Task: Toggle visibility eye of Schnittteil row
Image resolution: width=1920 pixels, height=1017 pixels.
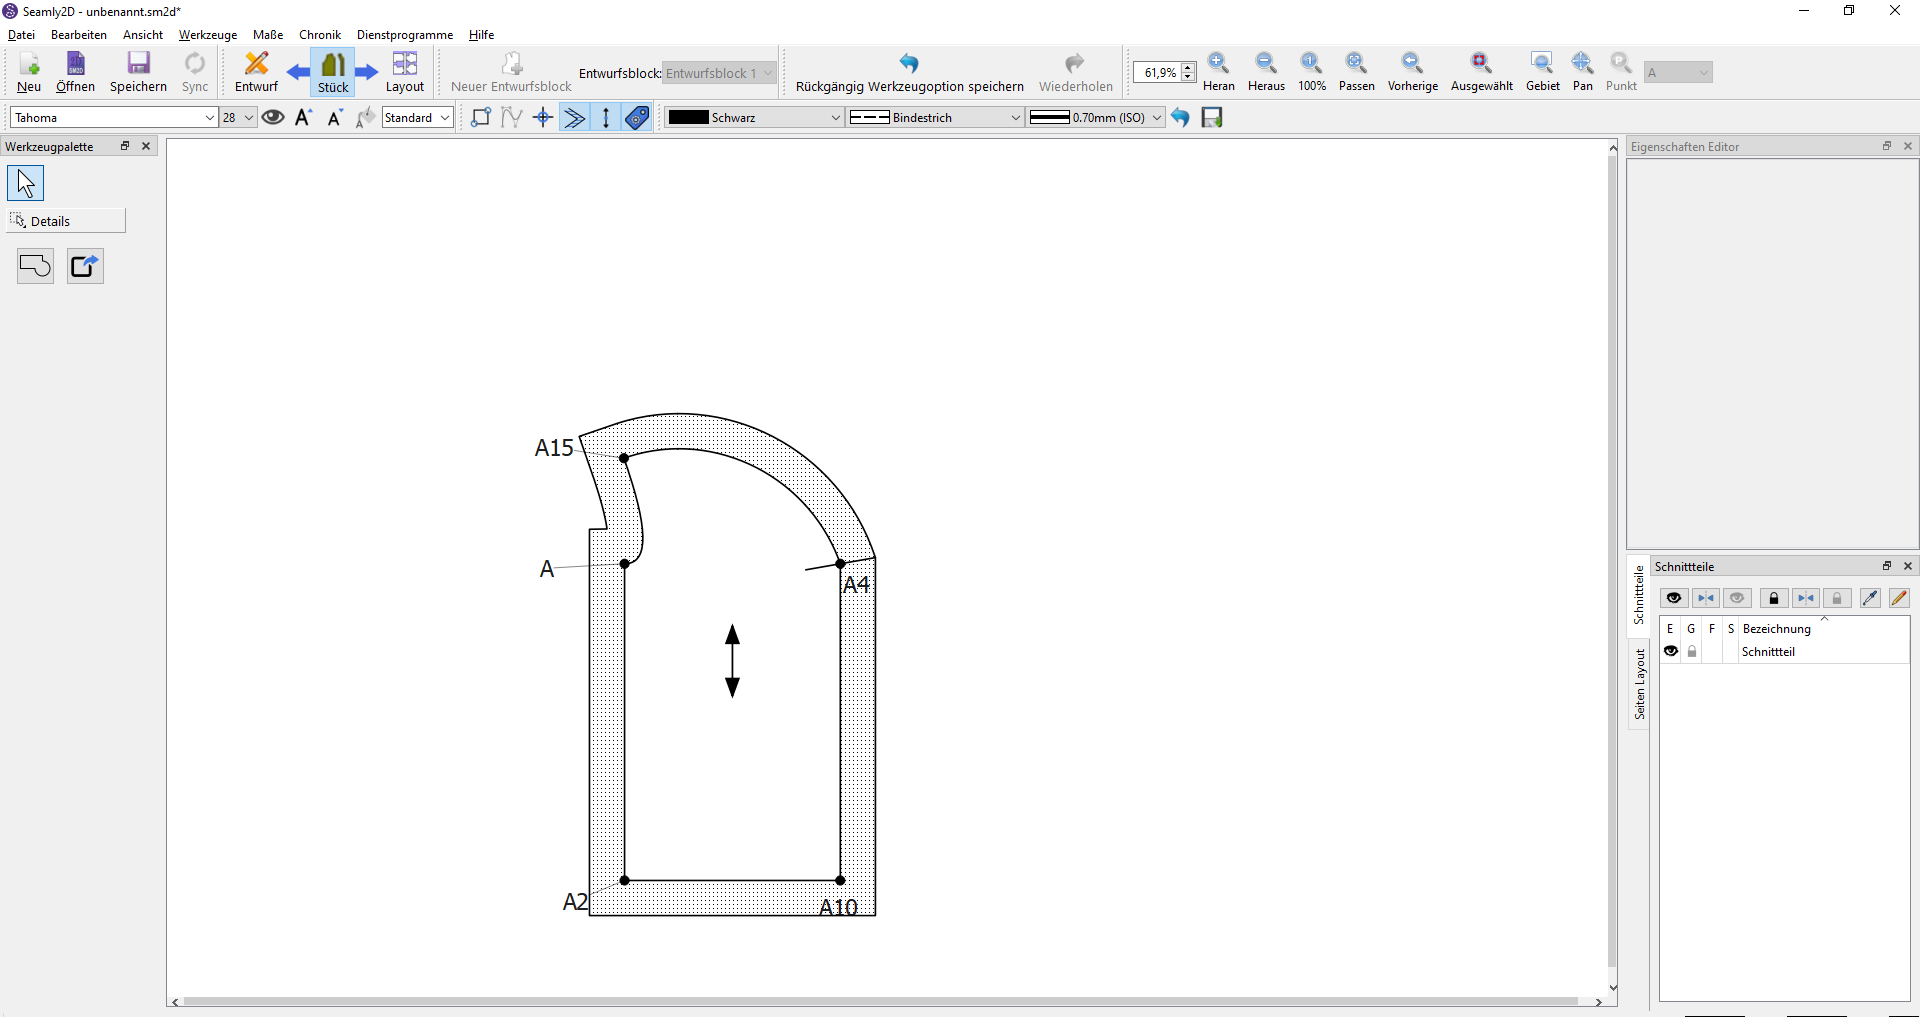Action: 1671,651
